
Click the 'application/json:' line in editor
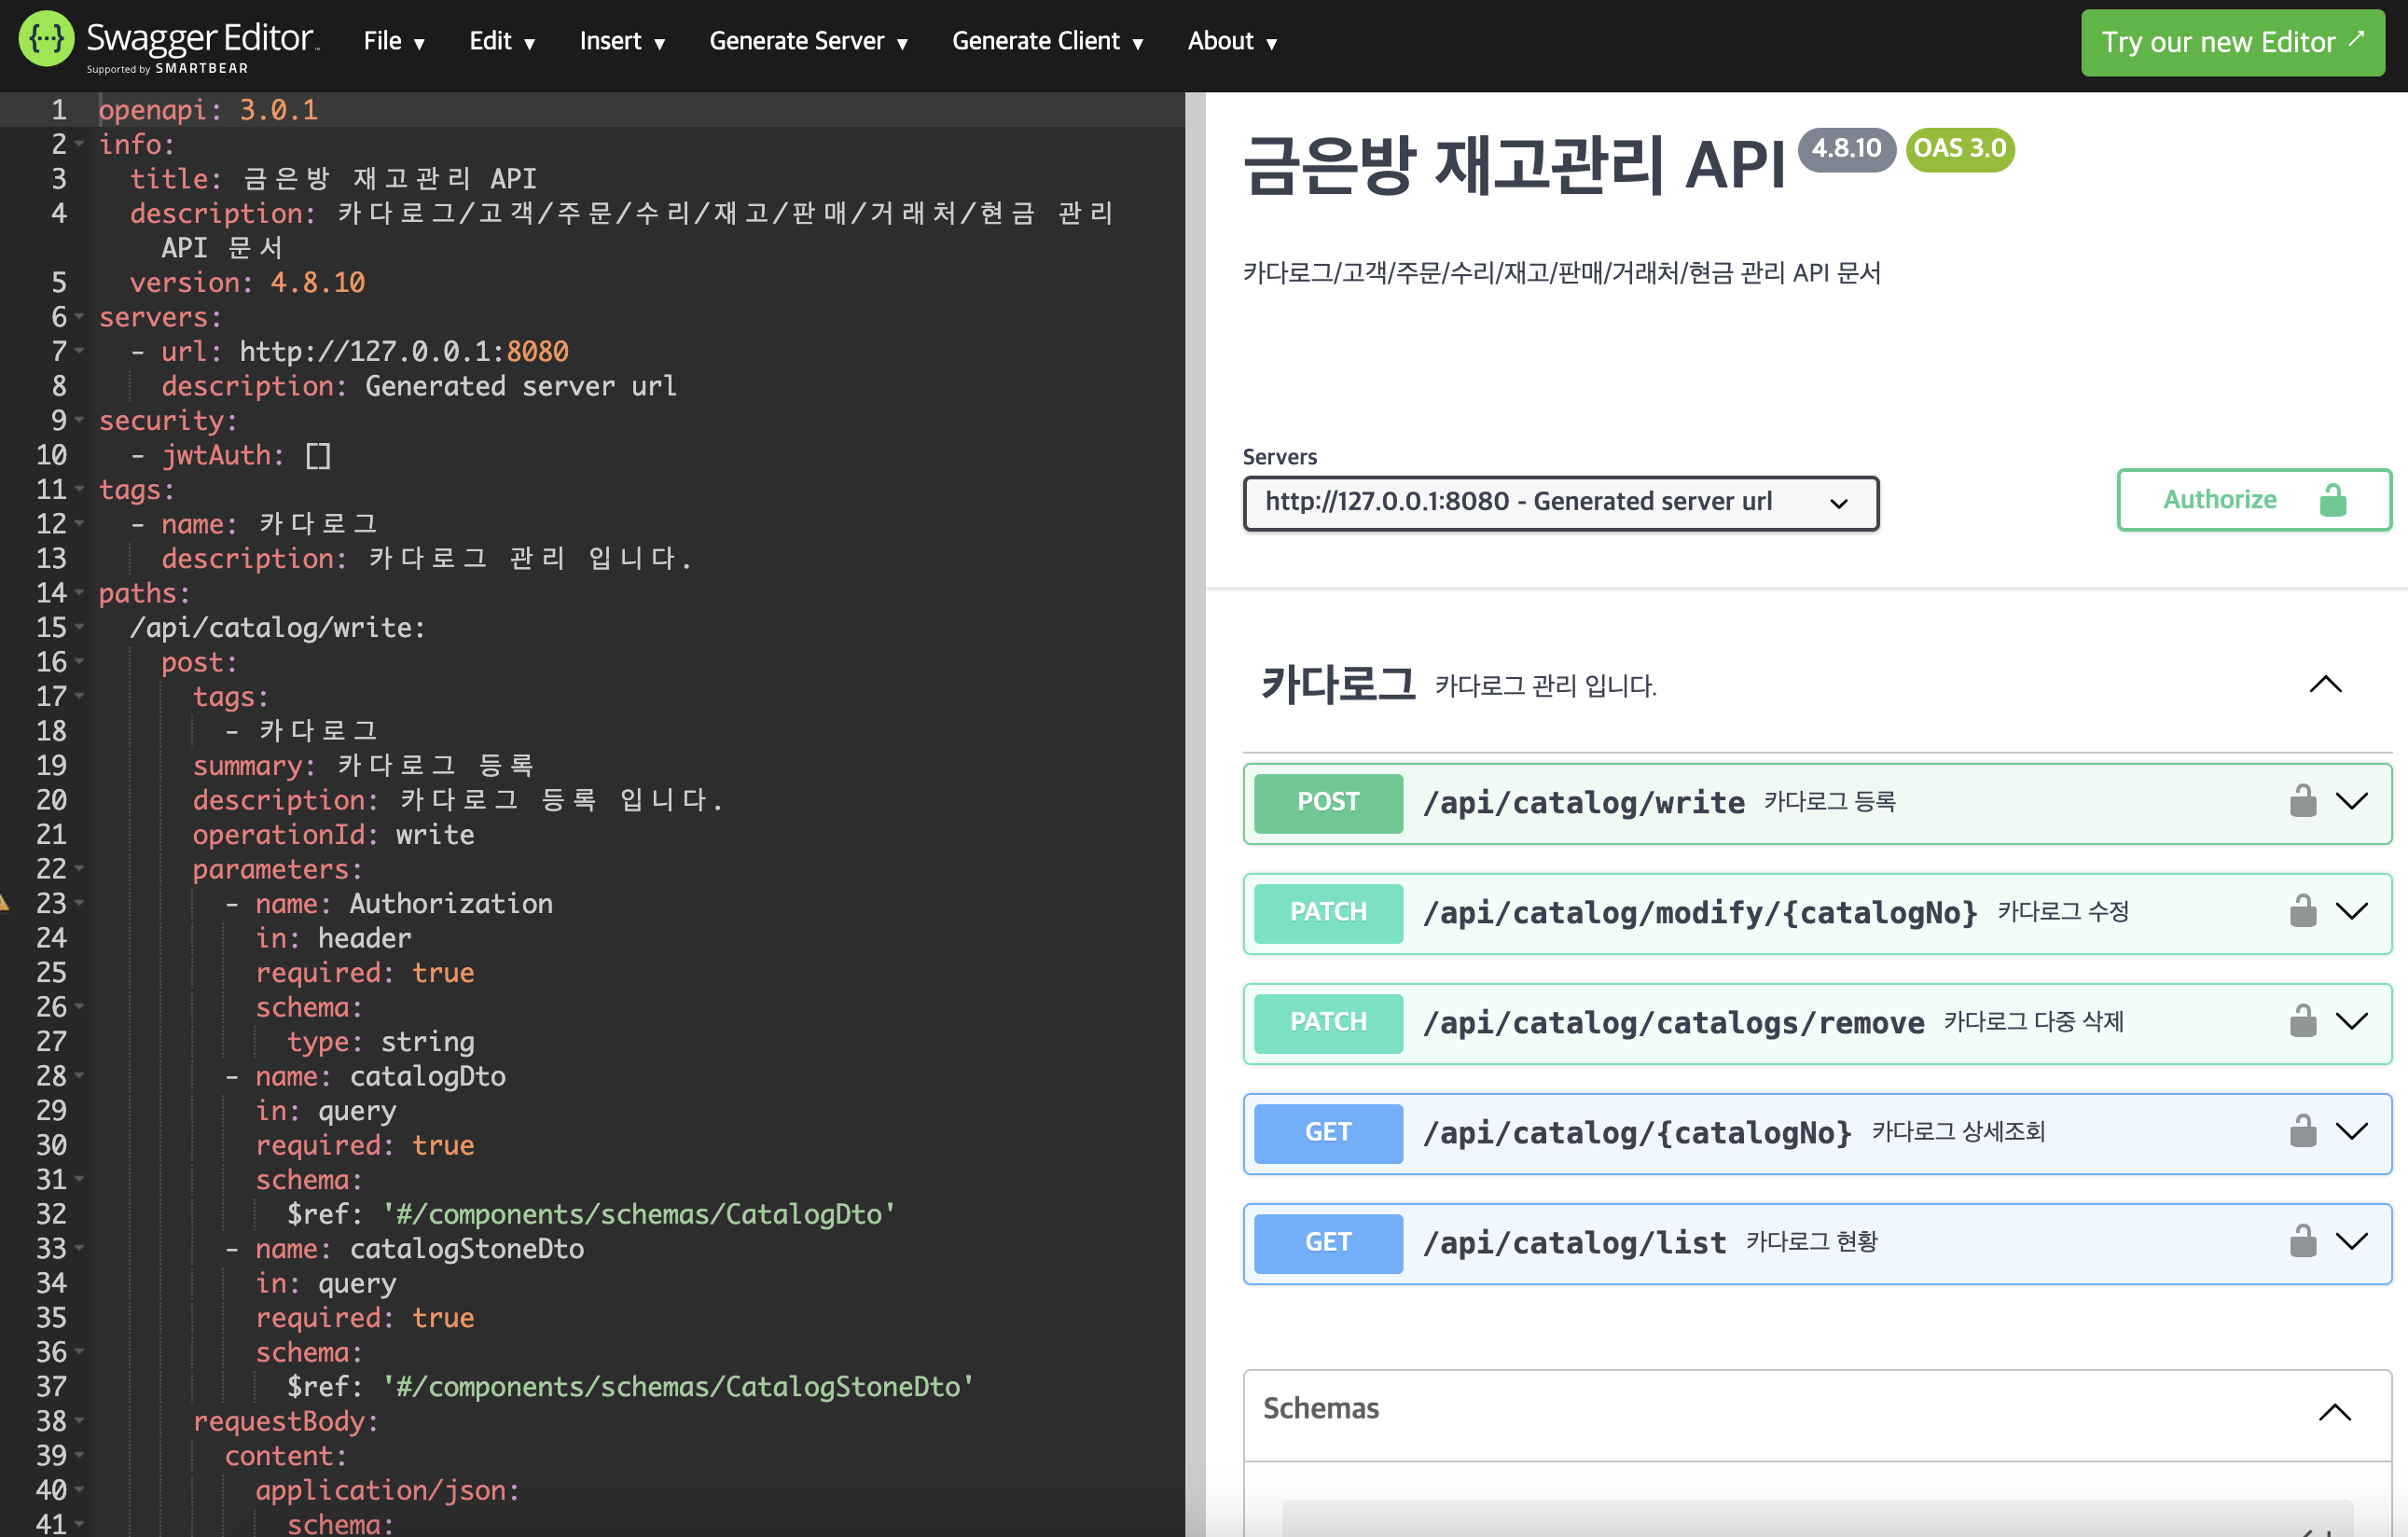pos(388,1490)
